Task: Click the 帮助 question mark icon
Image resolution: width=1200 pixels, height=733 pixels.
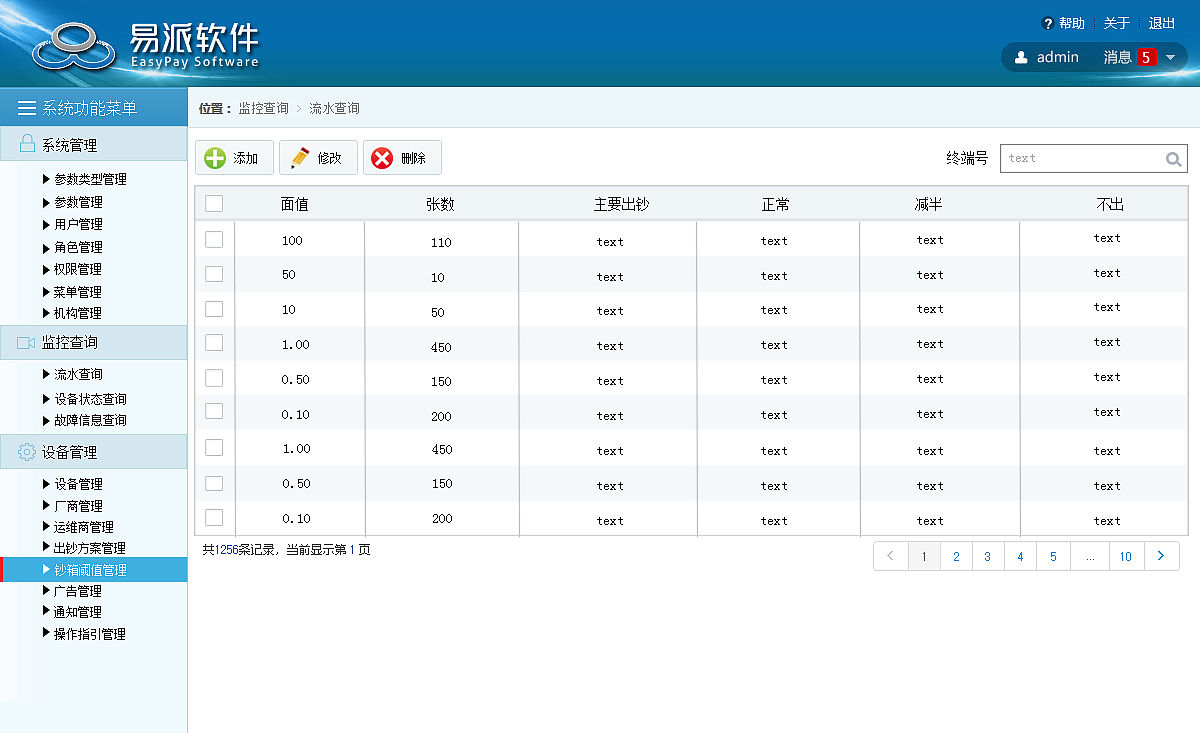Action: 1046,22
